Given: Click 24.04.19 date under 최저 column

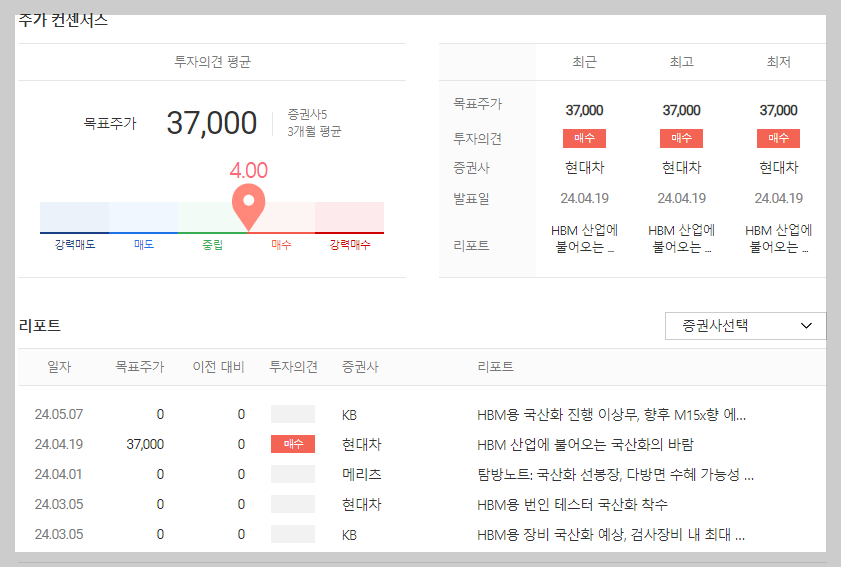Looking at the screenshot, I should pos(778,198).
